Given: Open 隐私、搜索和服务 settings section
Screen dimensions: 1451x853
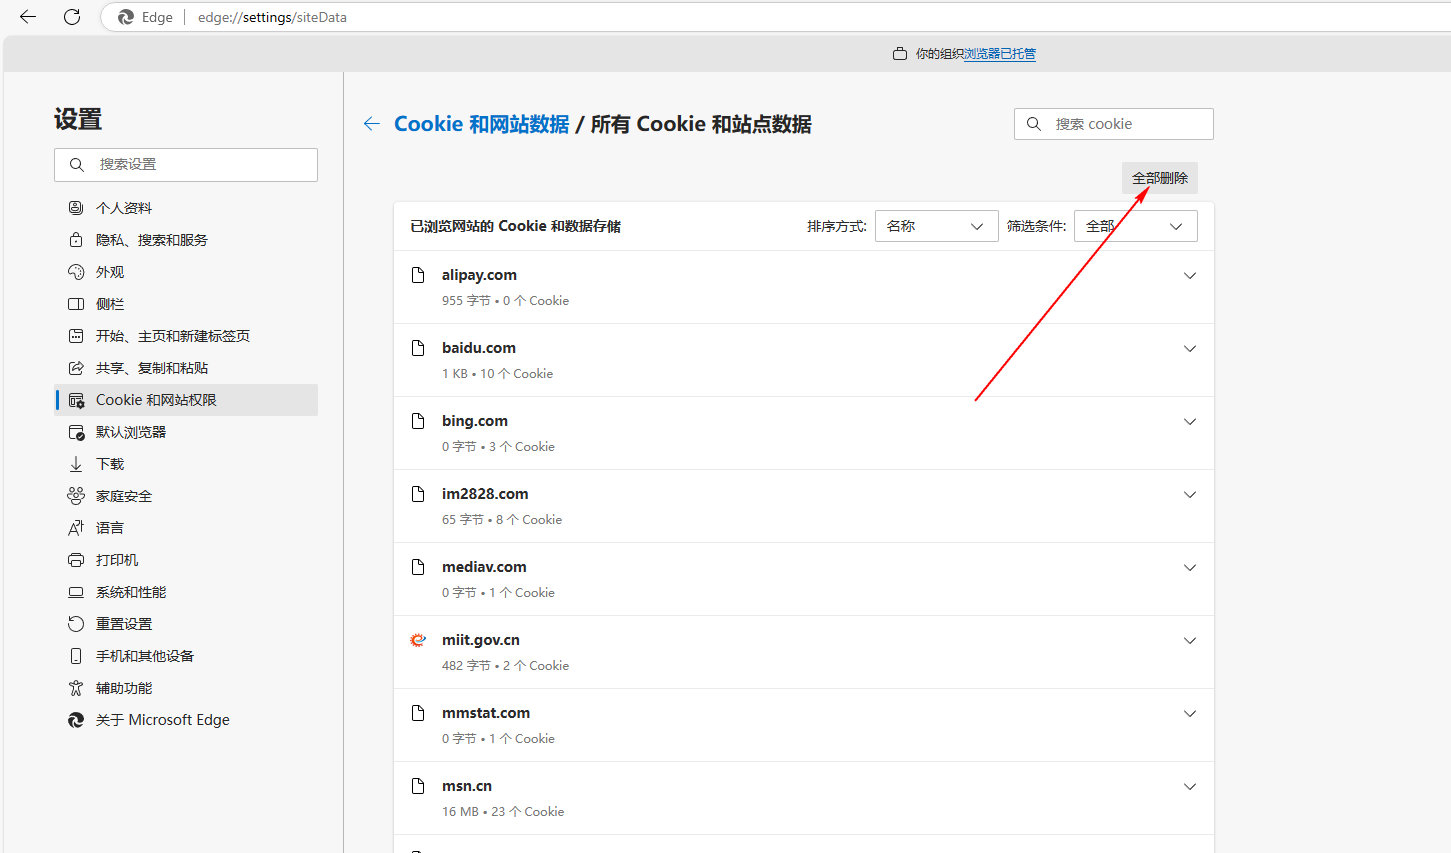Looking at the screenshot, I should pos(186,240).
